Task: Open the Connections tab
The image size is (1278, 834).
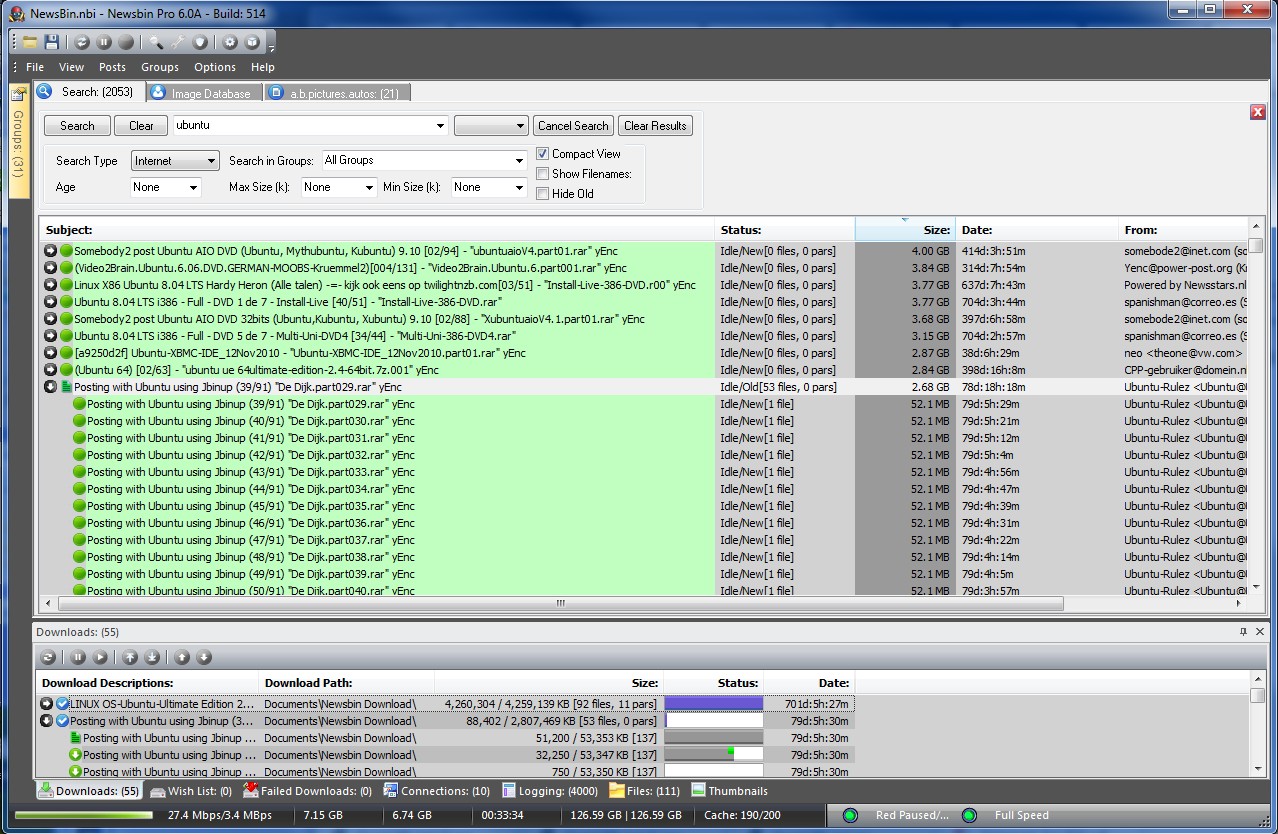Action: coord(436,791)
